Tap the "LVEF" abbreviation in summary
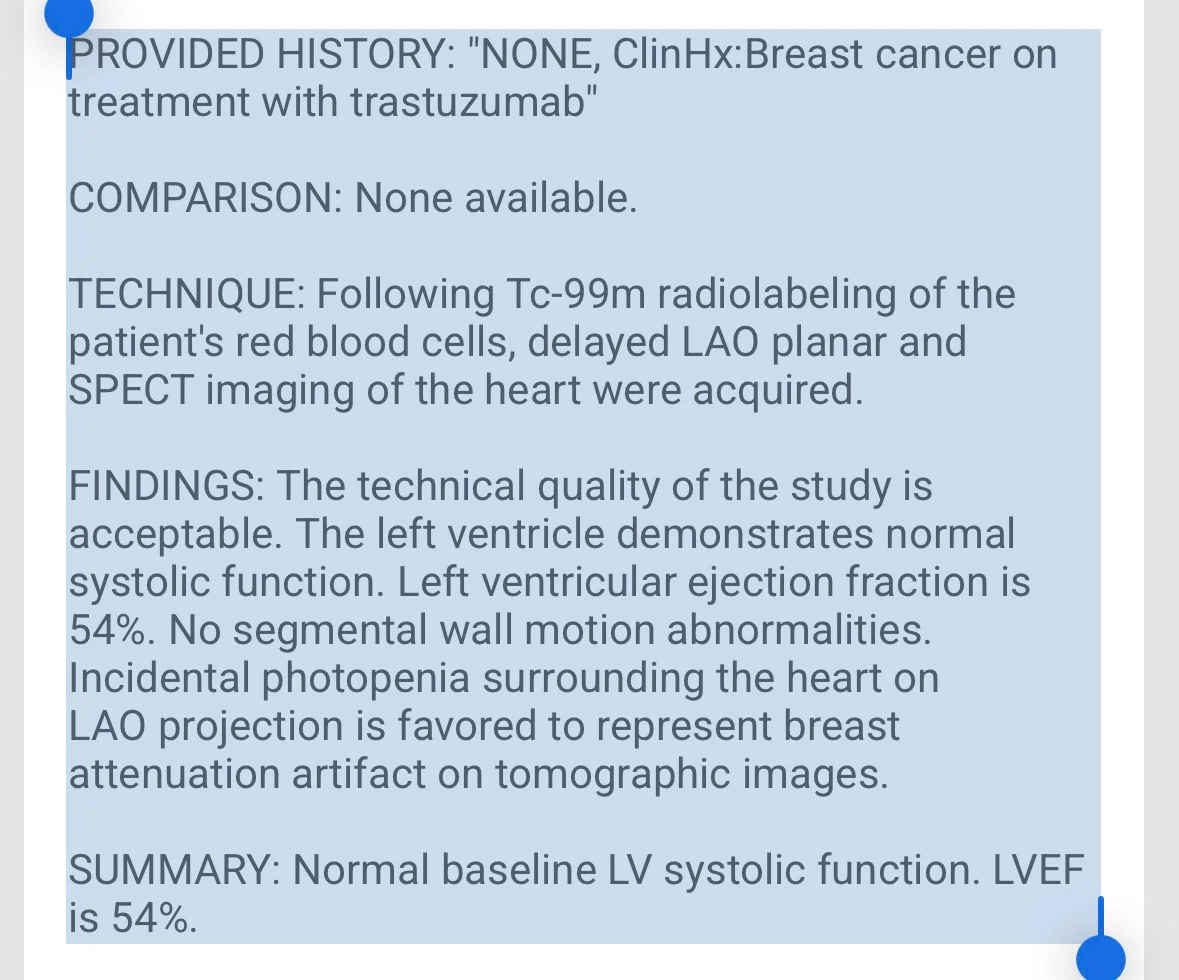Screen dimensions: 1179x980 coord(1038,869)
